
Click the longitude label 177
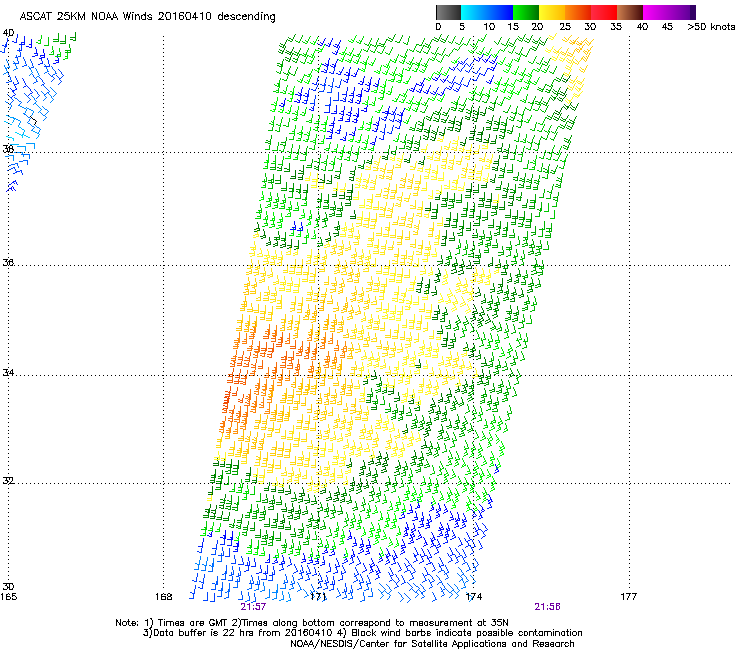629,597
